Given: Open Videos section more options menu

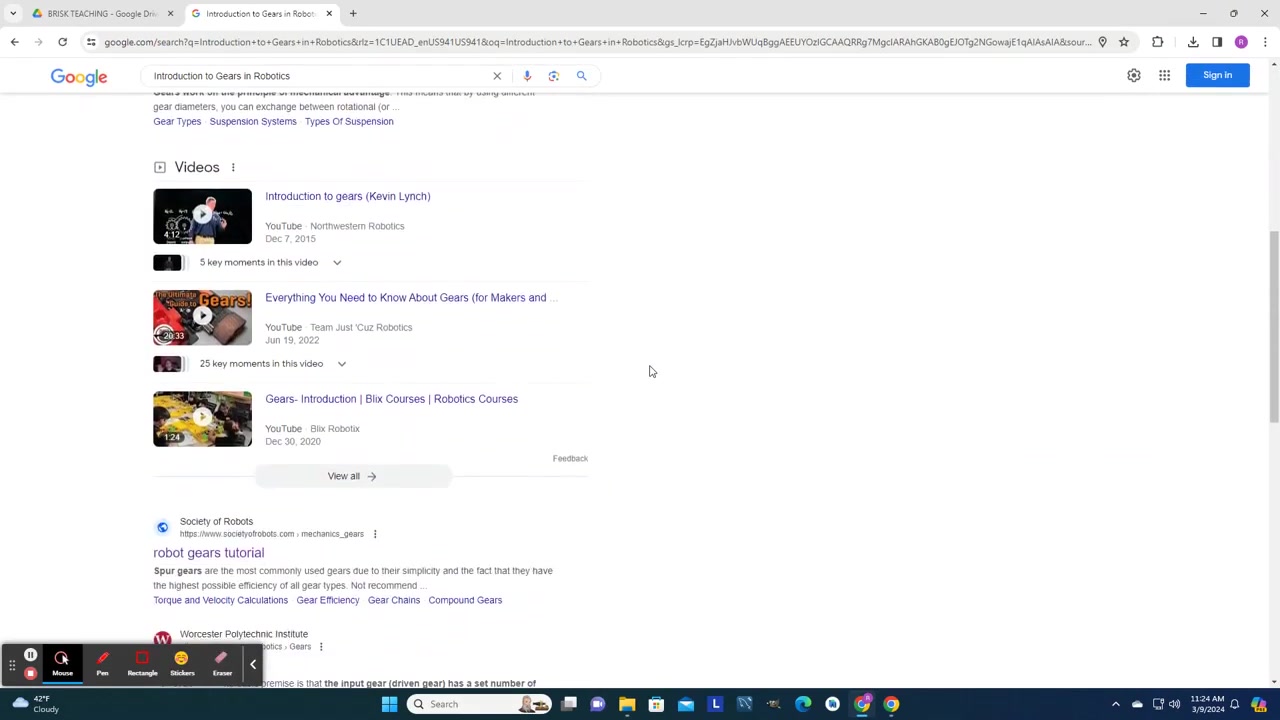Looking at the screenshot, I should click(x=233, y=168).
